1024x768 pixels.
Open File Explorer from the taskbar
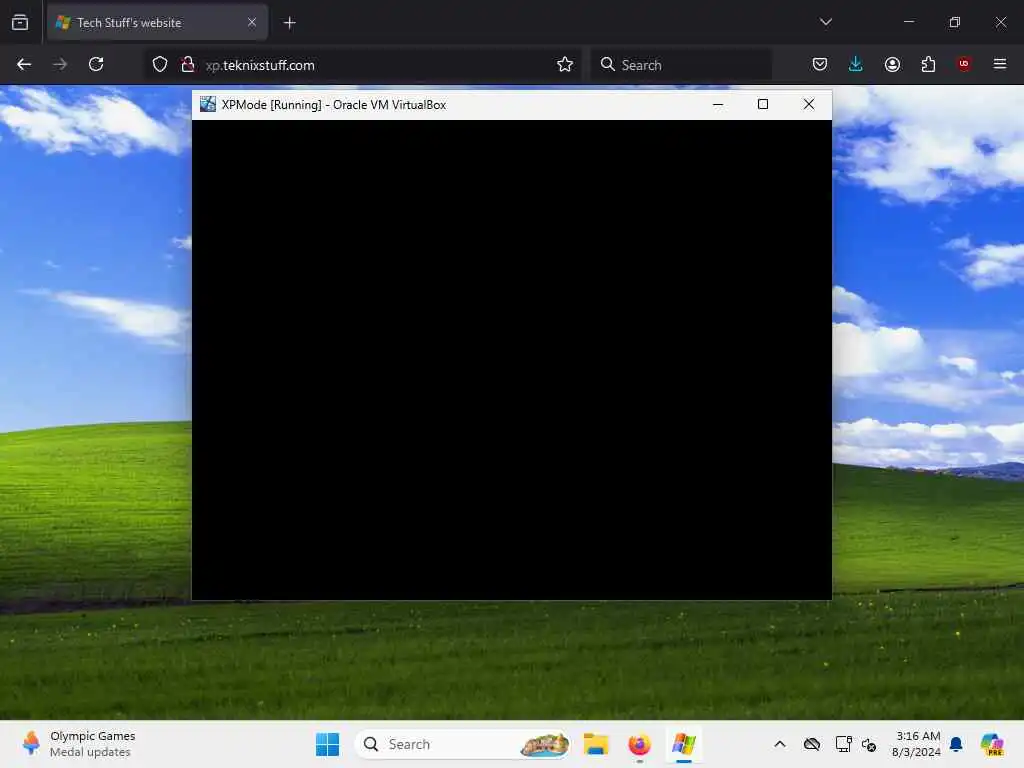(x=596, y=744)
